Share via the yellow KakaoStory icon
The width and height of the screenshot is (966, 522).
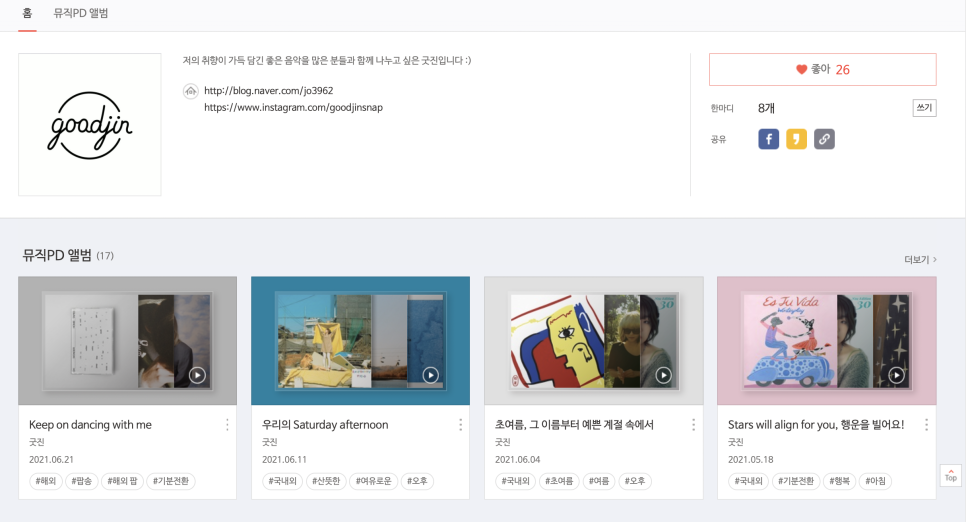click(x=796, y=139)
